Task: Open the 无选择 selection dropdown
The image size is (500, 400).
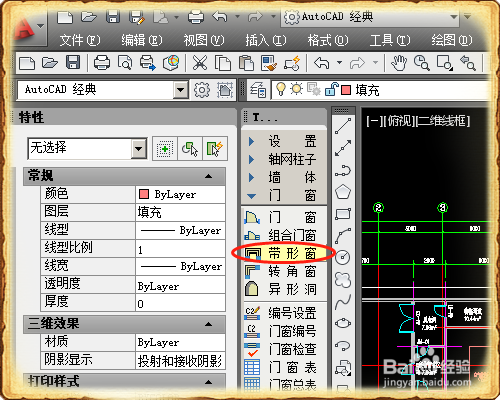Action: coord(139,149)
